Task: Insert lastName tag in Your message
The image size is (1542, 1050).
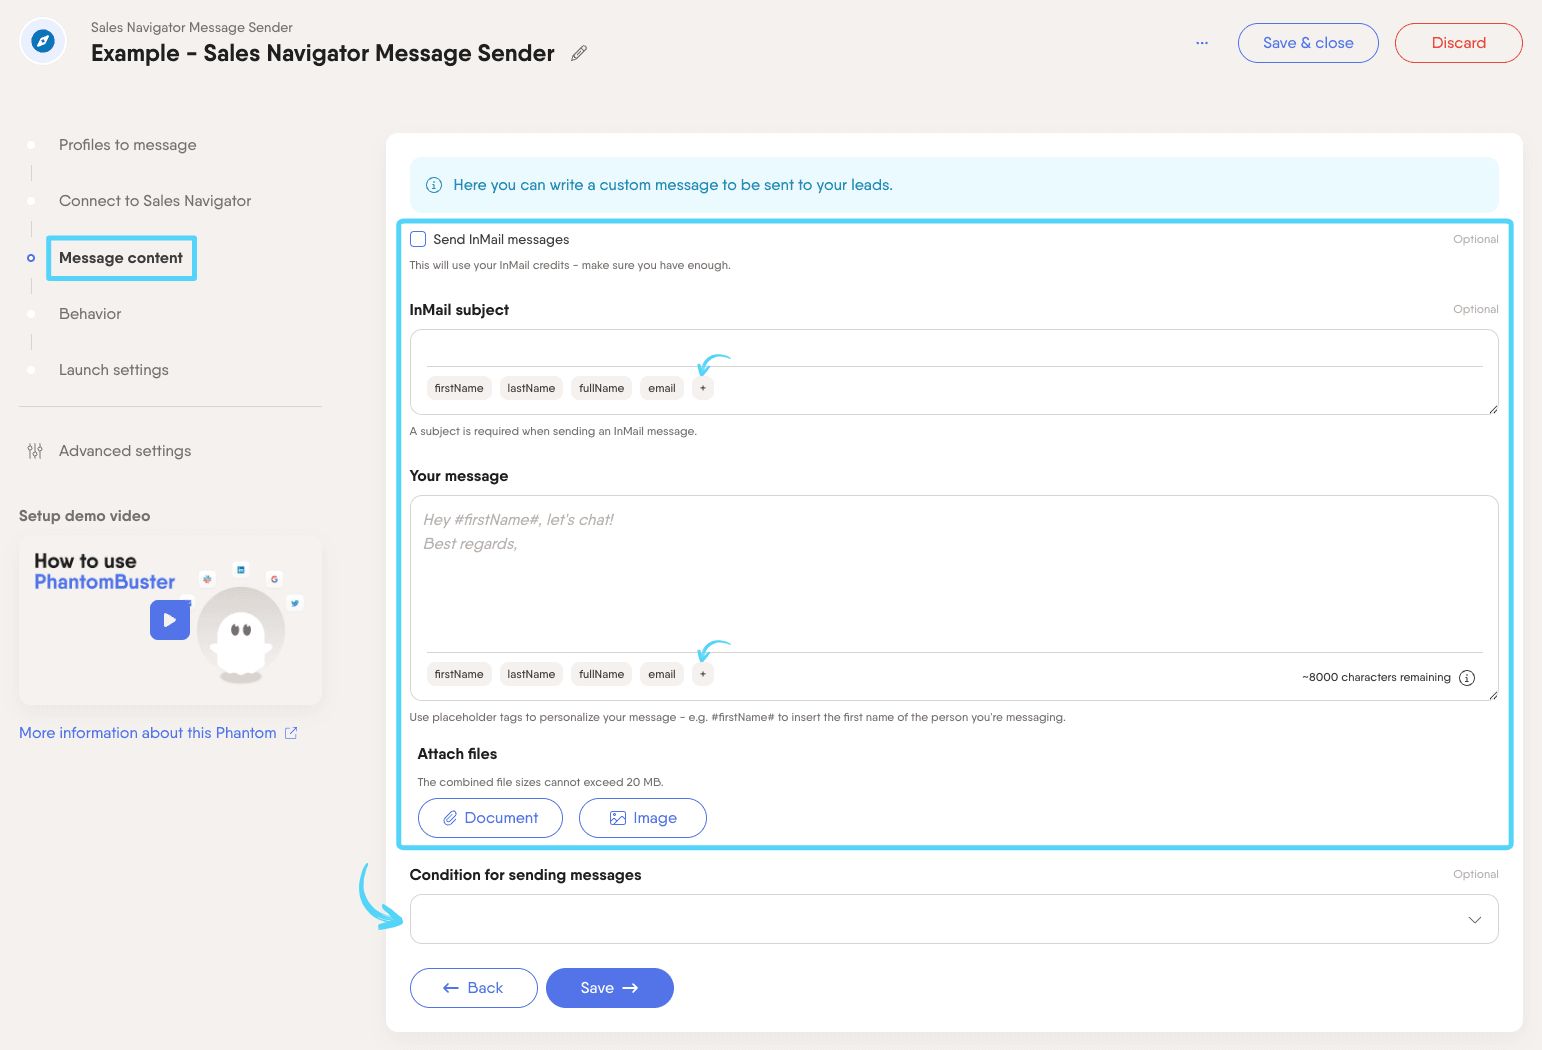Action: (531, 674)
